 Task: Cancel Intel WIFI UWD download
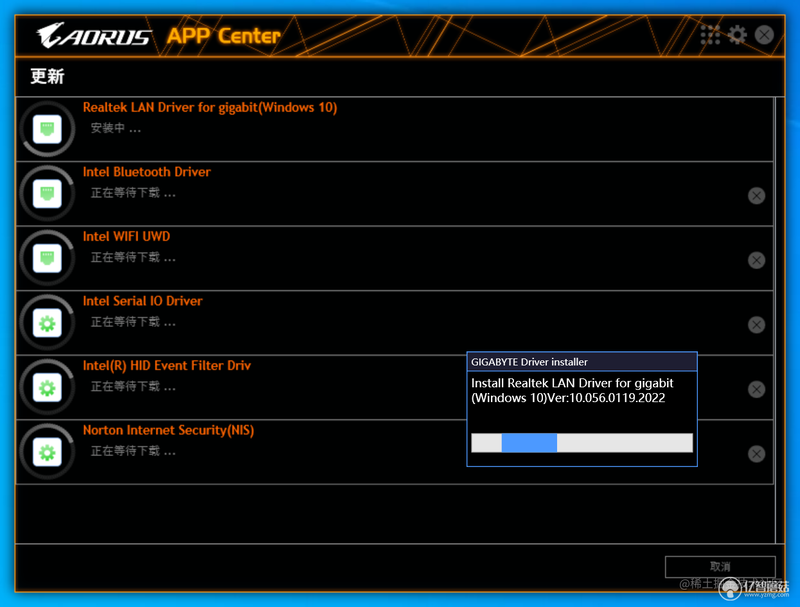click(756, 260)
